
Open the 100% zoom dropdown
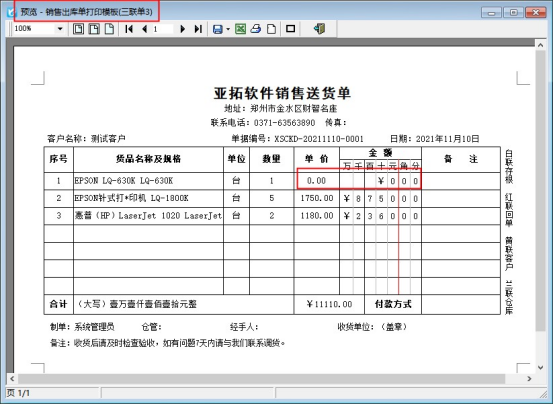[60, 29]
